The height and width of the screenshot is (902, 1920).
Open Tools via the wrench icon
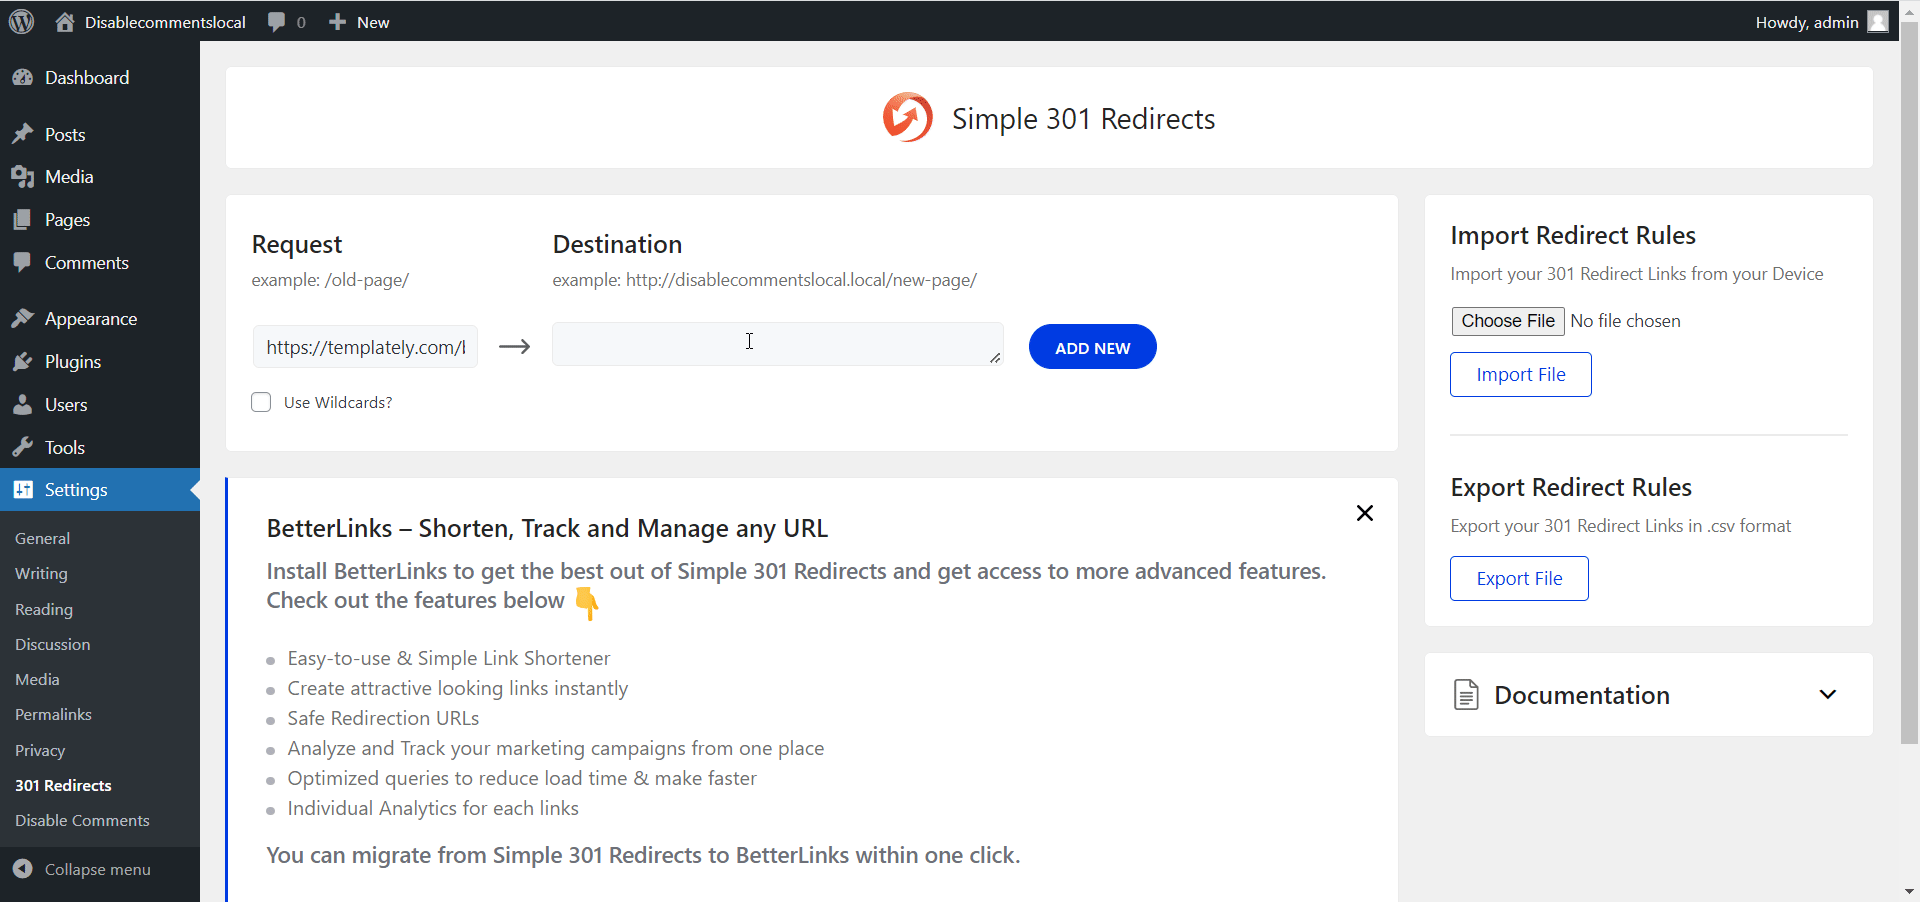point(23,447)
